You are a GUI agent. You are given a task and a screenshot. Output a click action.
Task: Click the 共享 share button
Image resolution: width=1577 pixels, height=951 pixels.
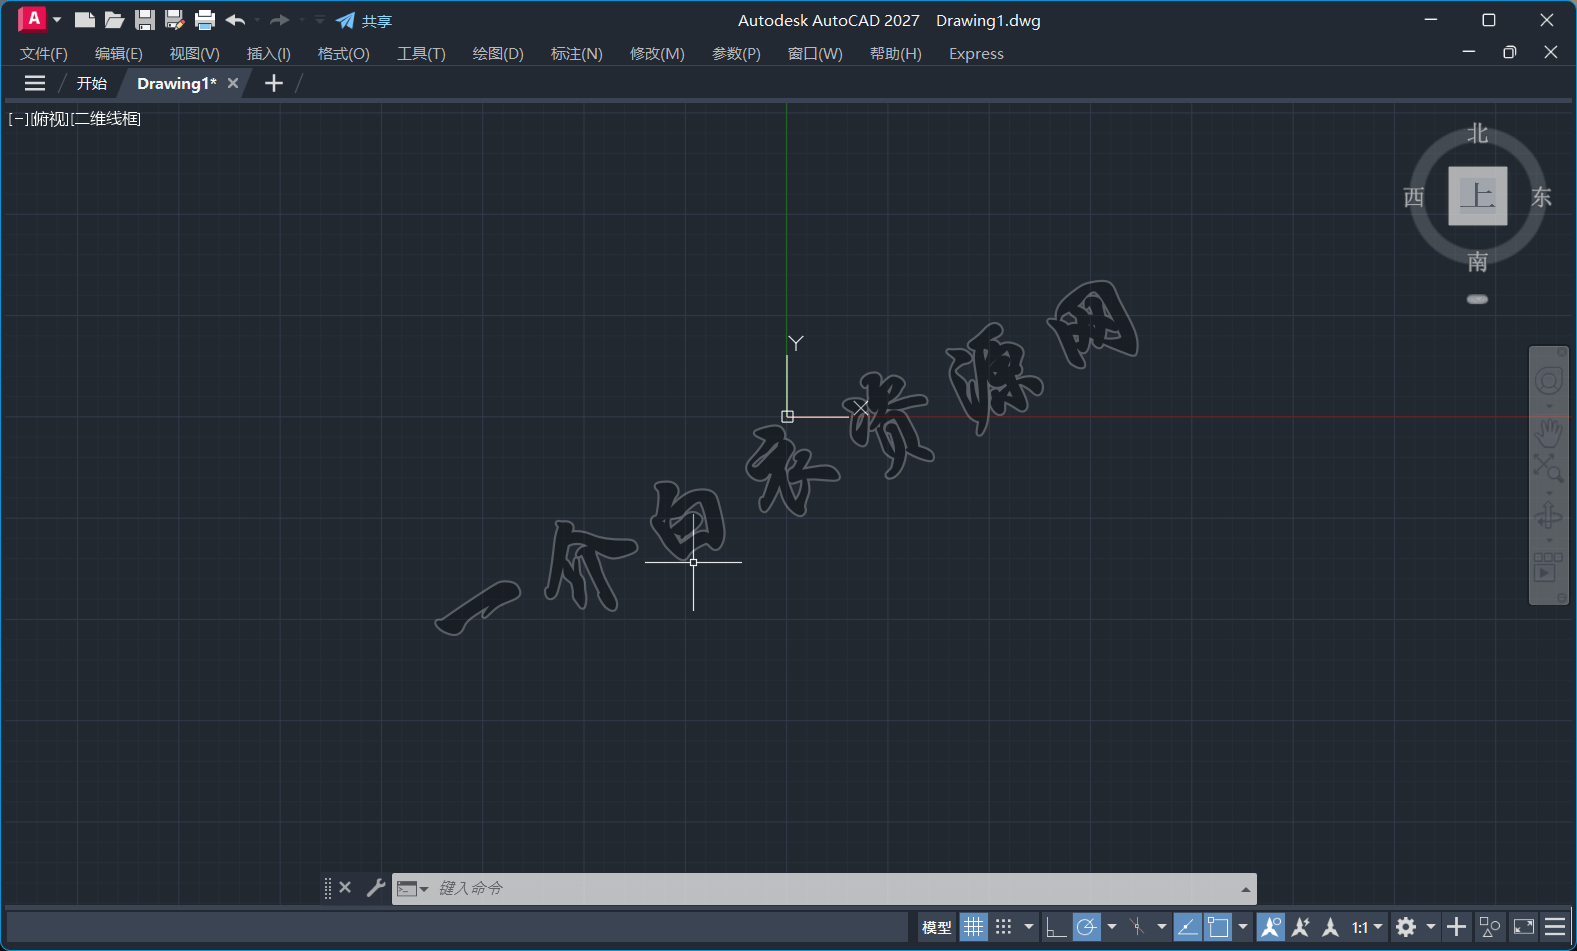click(364, 21)
